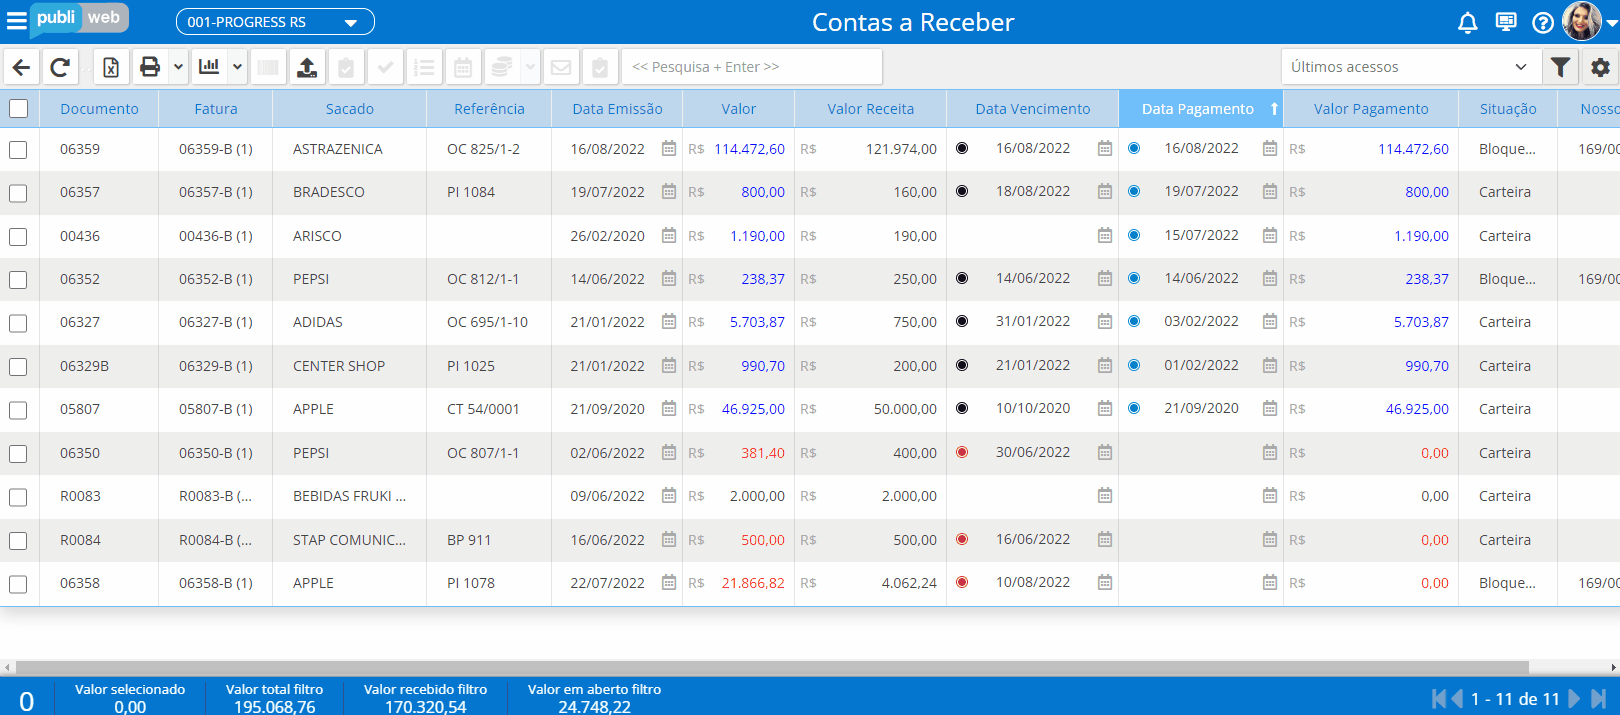The height and width of the screenshot is (715, 1620).
Task: Click the BEBIDAS FRUKI sacado cell
Action: pos(349,496)
